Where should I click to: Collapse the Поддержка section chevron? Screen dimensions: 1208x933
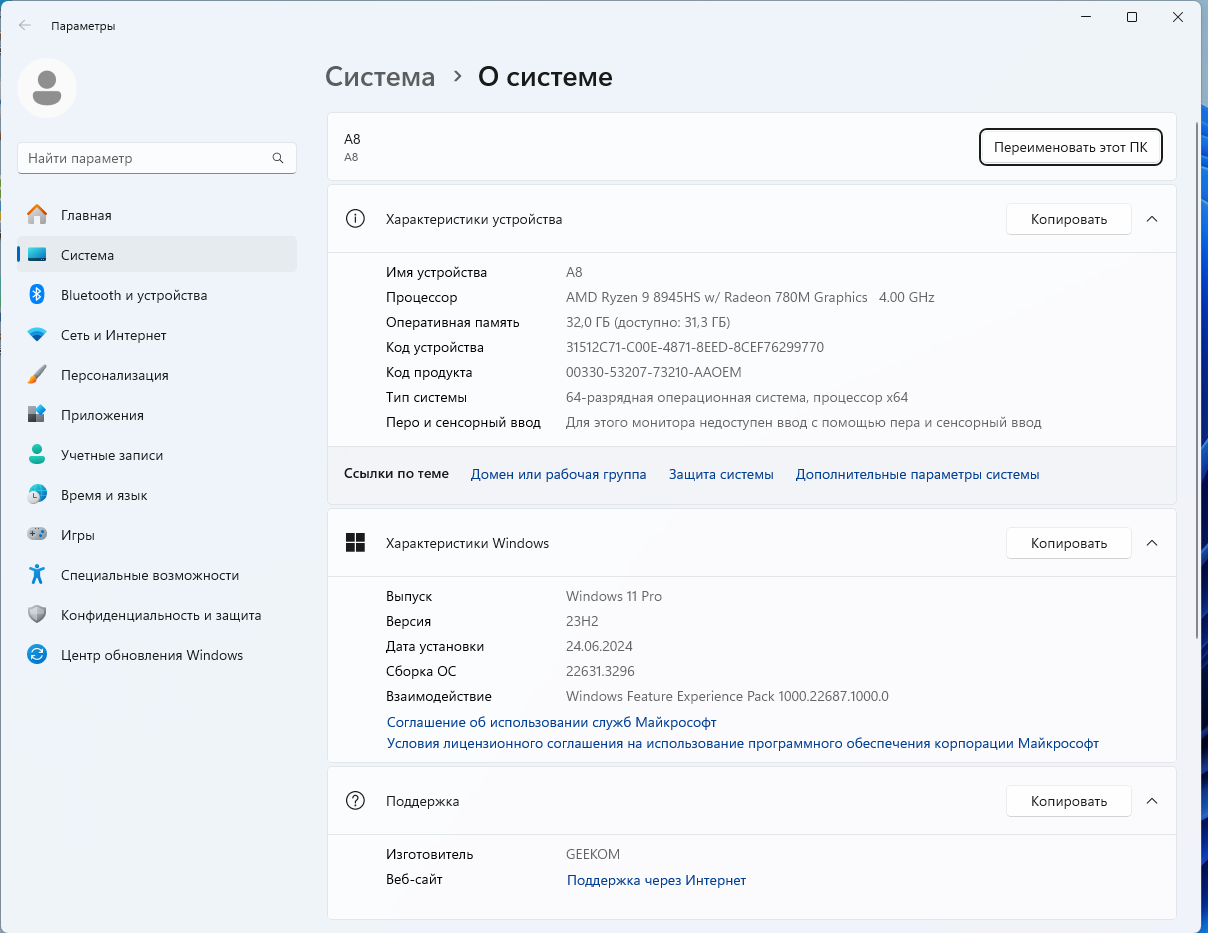(x=1151, y=801)
